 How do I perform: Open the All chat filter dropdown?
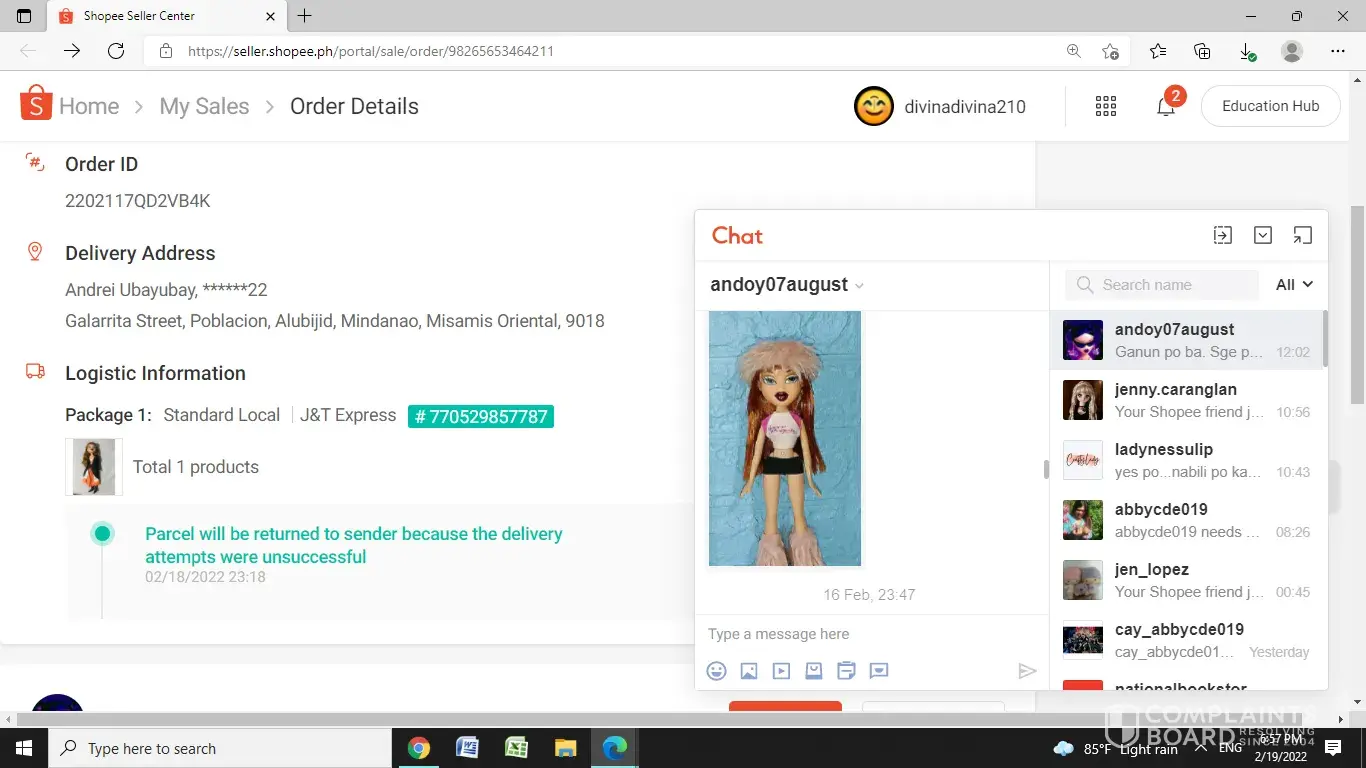coord(1294,285)
